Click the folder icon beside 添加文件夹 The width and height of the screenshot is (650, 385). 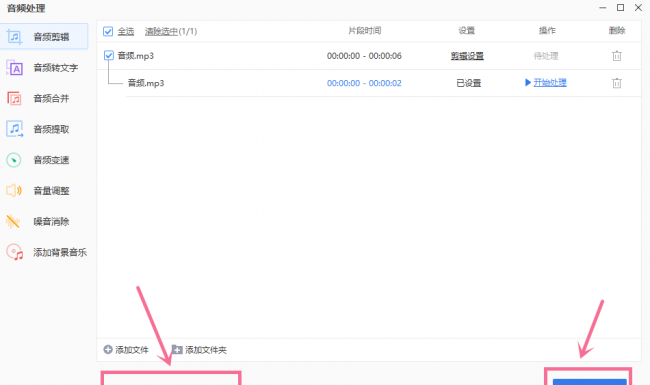pyautogui.click(x=177, y=350)
